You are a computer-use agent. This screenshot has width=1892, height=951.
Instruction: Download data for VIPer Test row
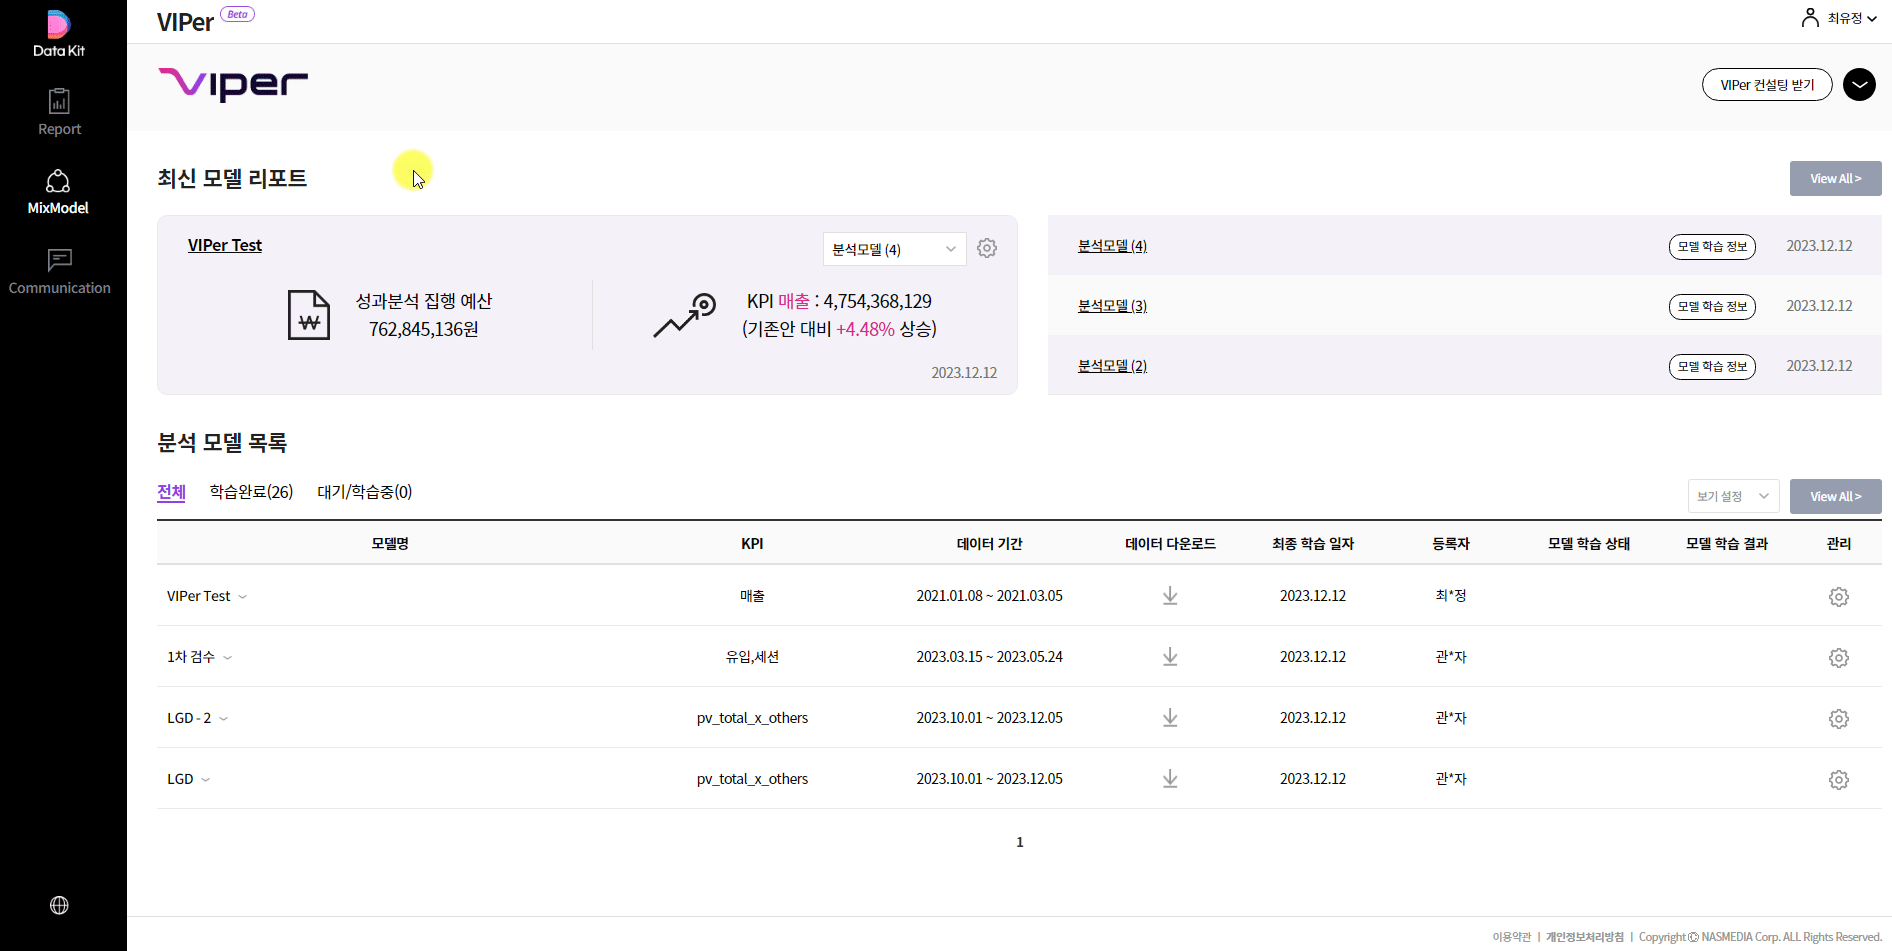click(1170, 596)
